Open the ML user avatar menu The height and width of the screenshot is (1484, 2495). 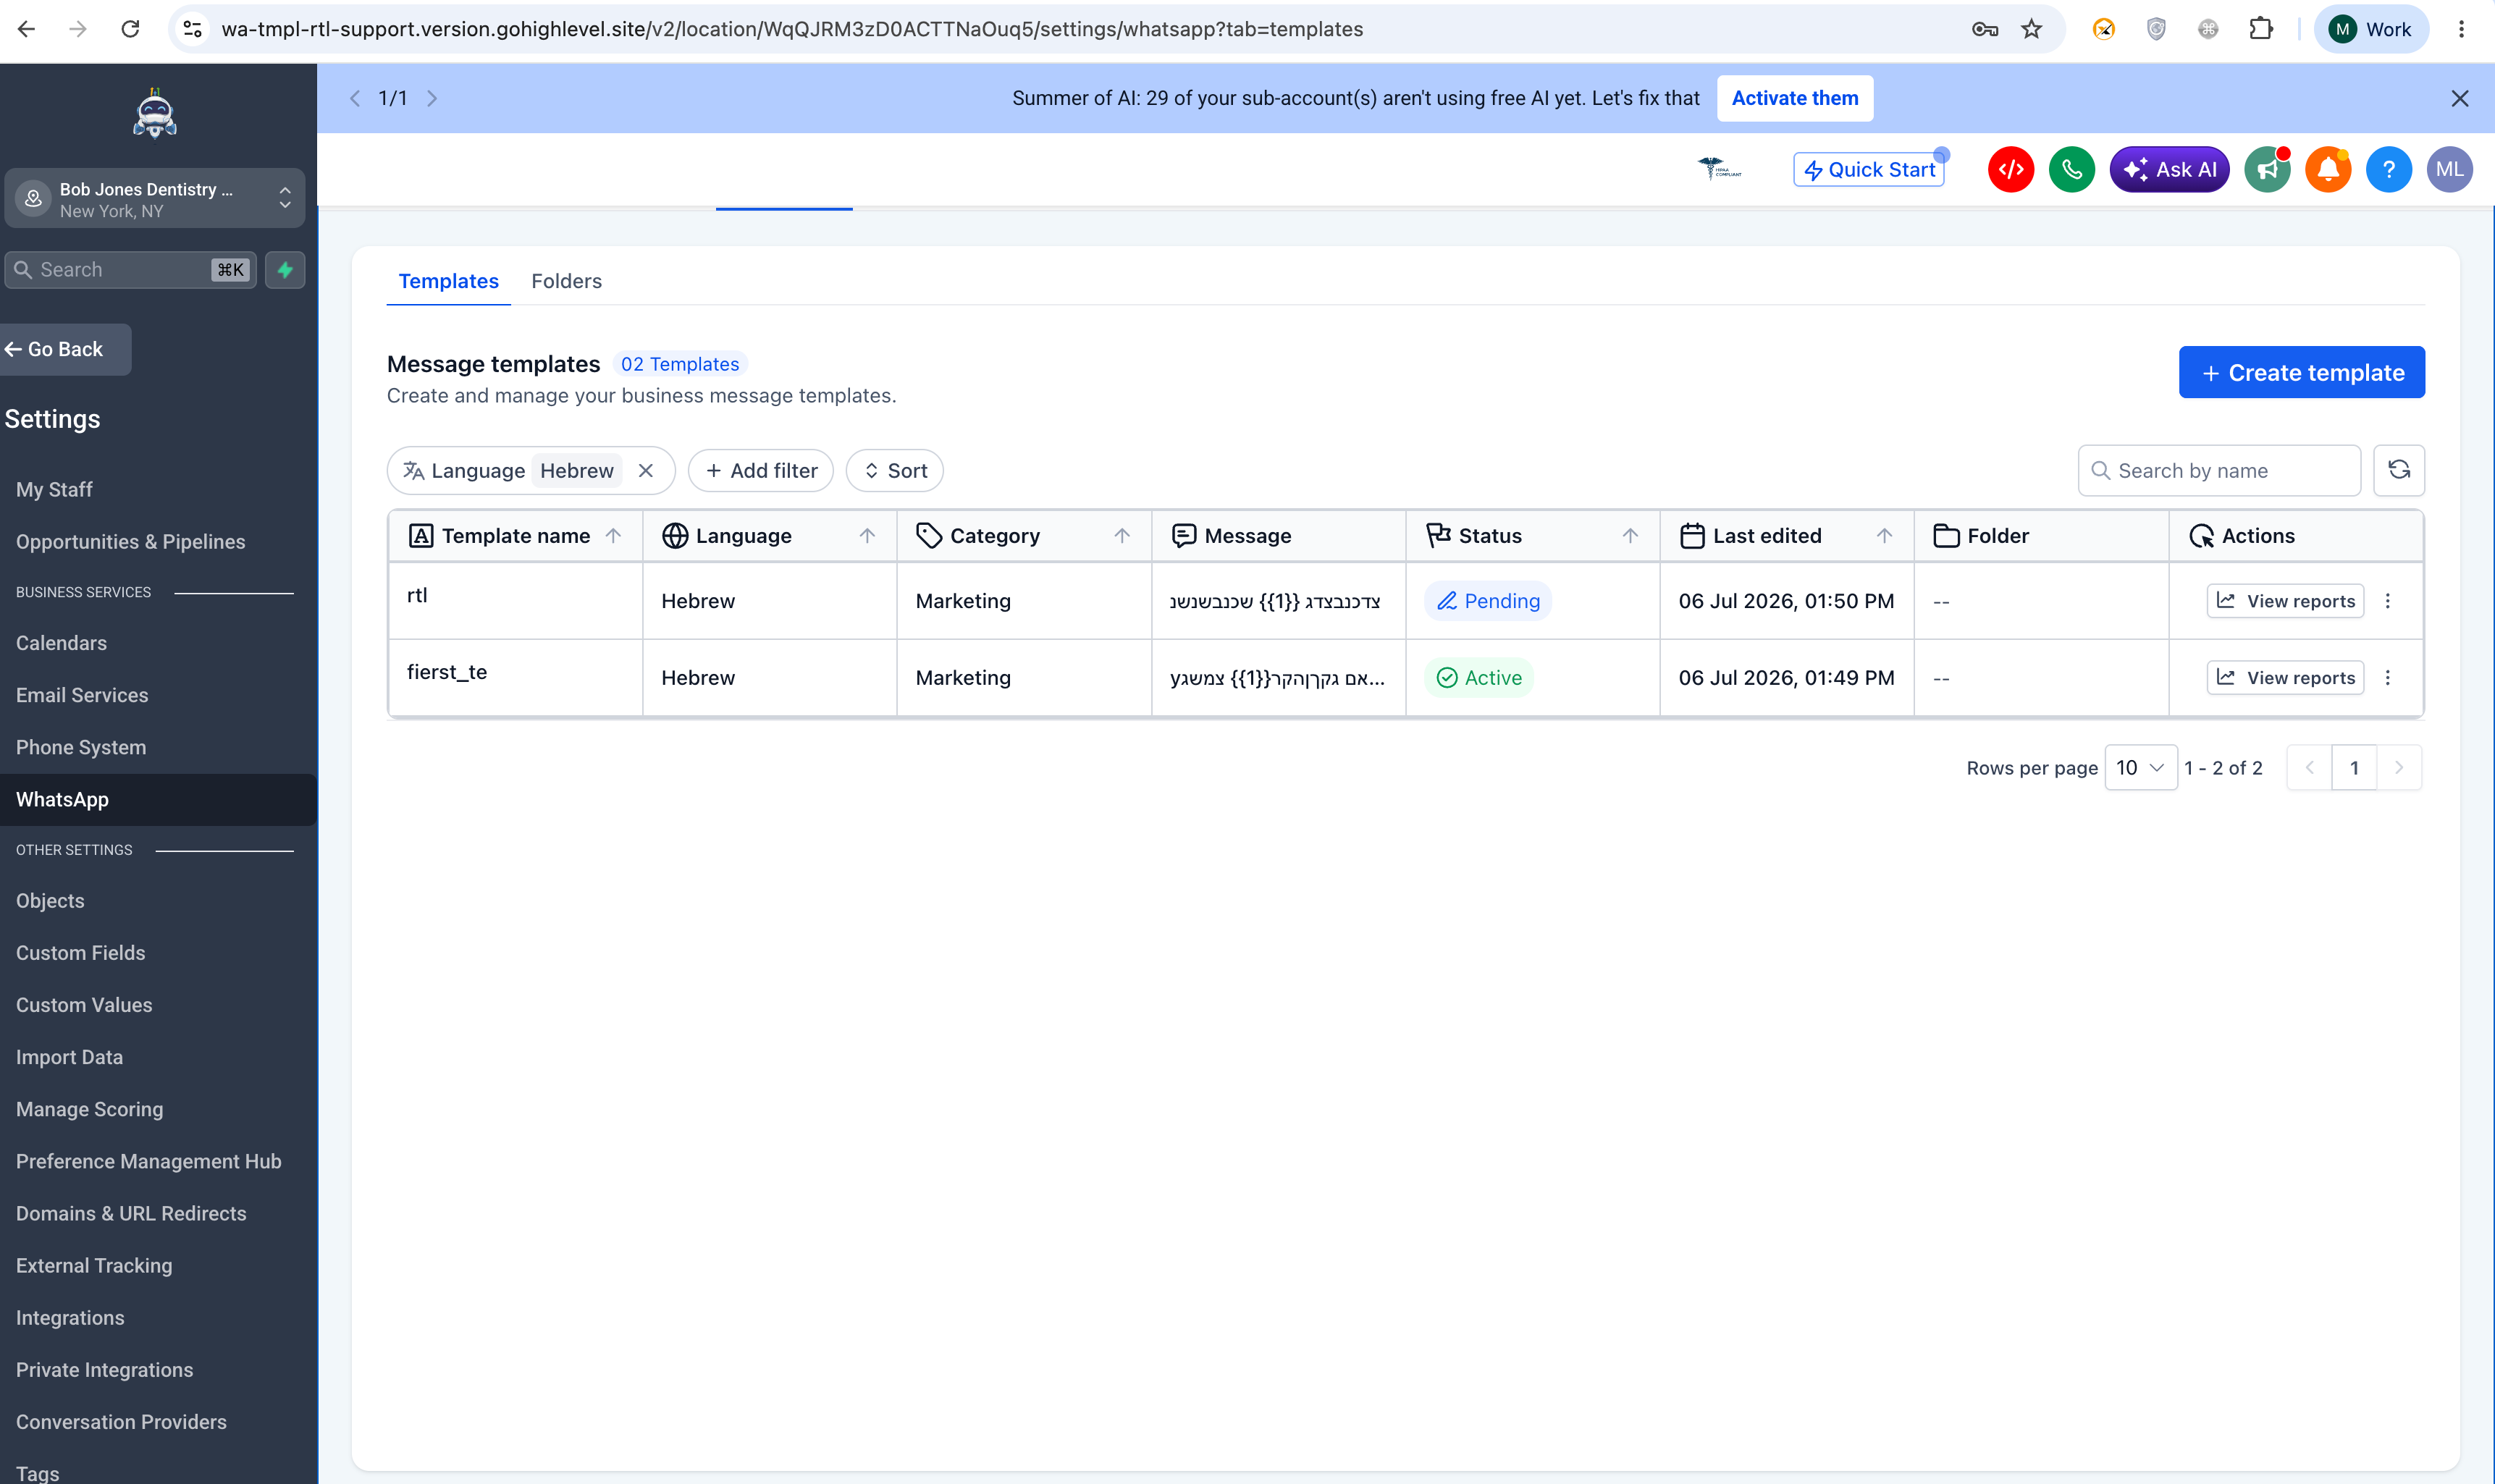coord(2449,169)
